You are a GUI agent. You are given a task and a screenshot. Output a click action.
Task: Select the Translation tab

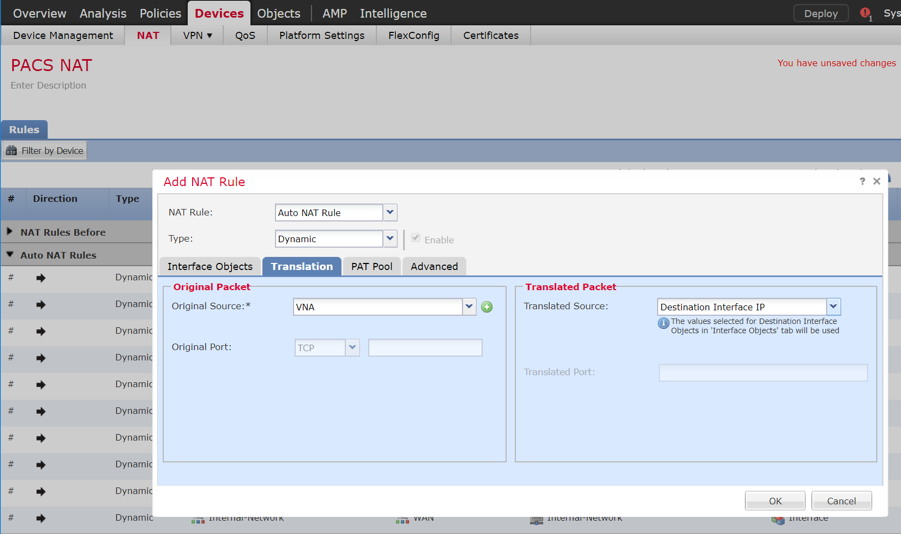click(302, 267)
